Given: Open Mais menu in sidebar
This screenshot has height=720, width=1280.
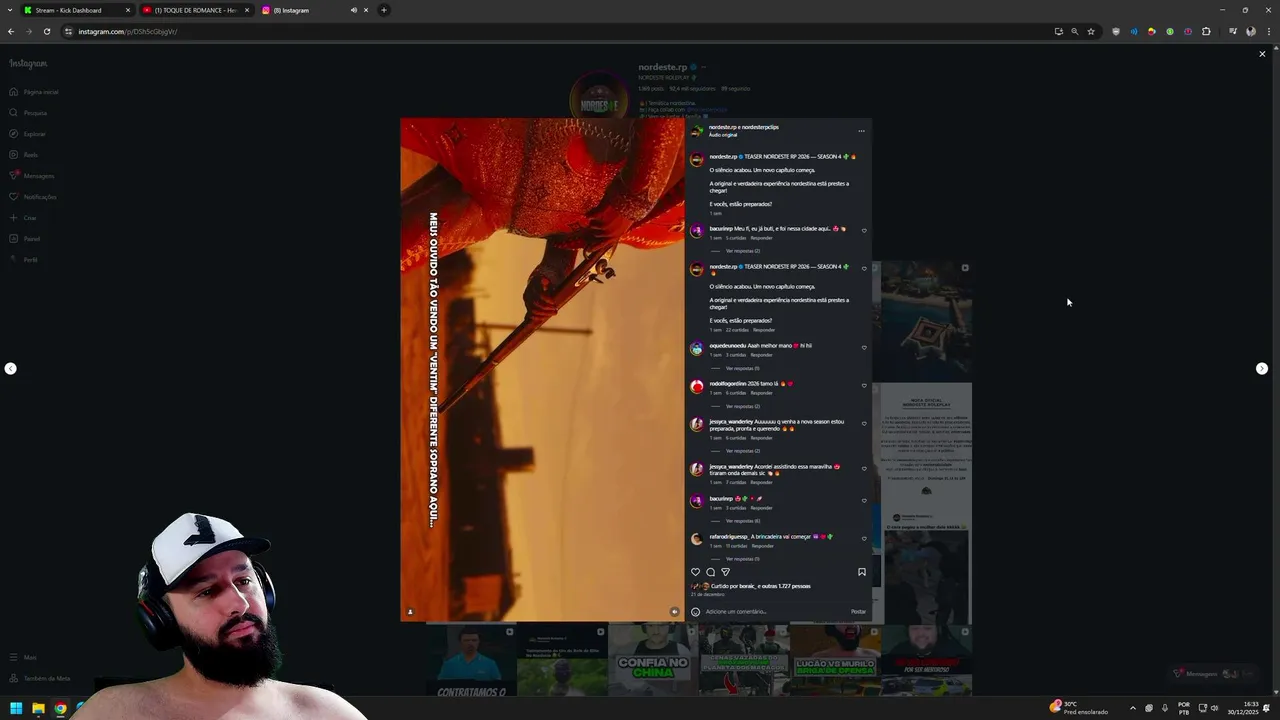Looking at the screenshot, I should (23, 657).
